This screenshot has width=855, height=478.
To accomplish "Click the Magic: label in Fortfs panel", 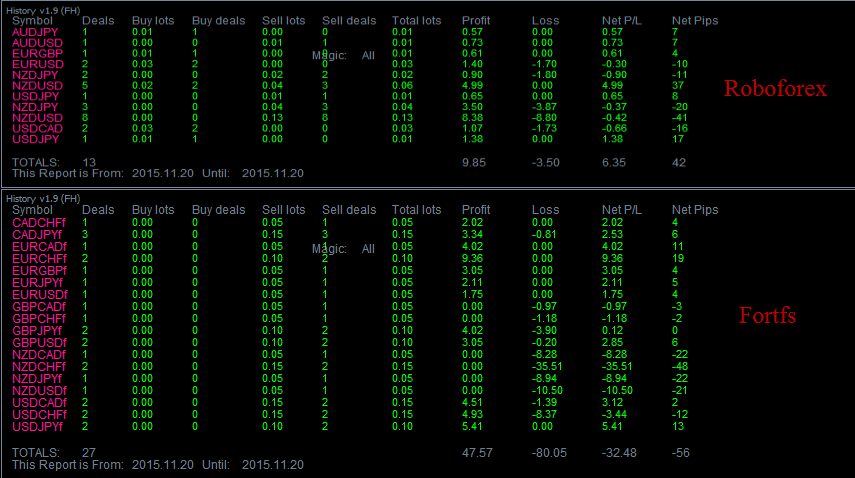I will (x=329, y=249).
